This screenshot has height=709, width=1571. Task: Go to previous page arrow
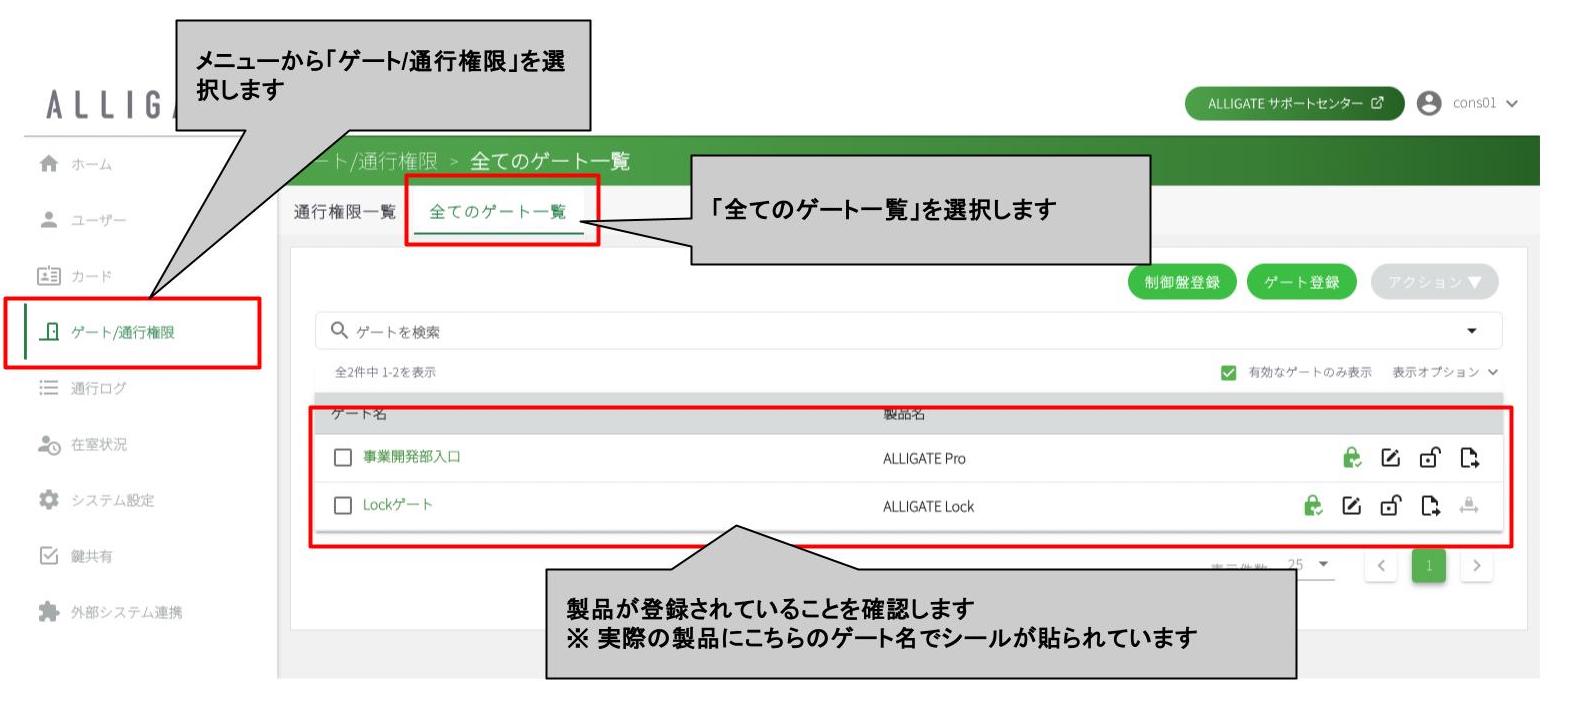[1381, 566]
